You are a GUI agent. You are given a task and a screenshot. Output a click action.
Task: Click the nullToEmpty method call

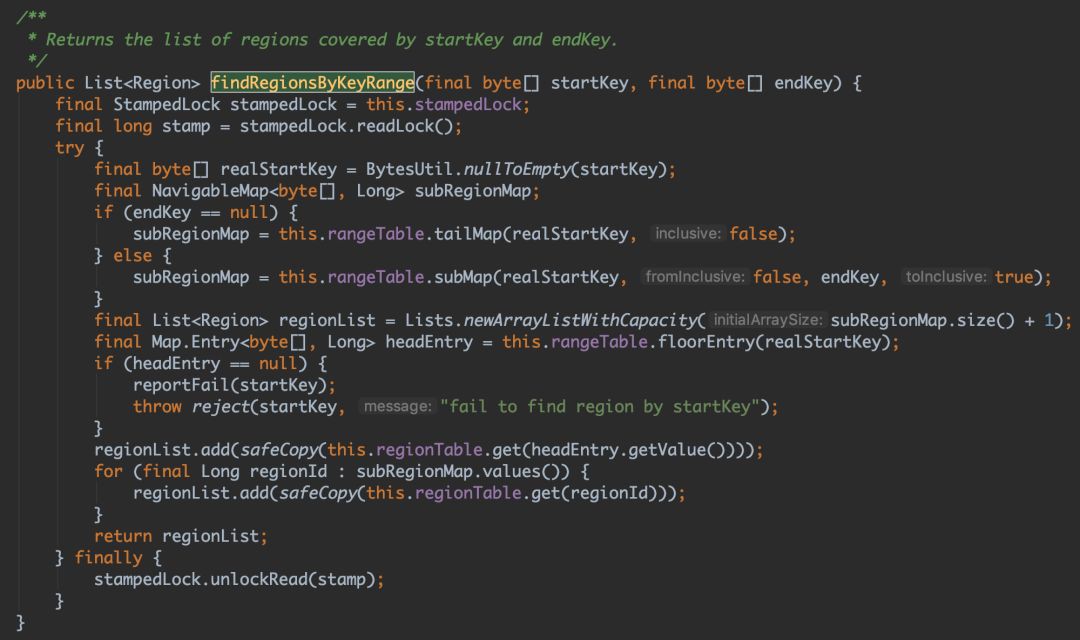click(x=517, y=169)
